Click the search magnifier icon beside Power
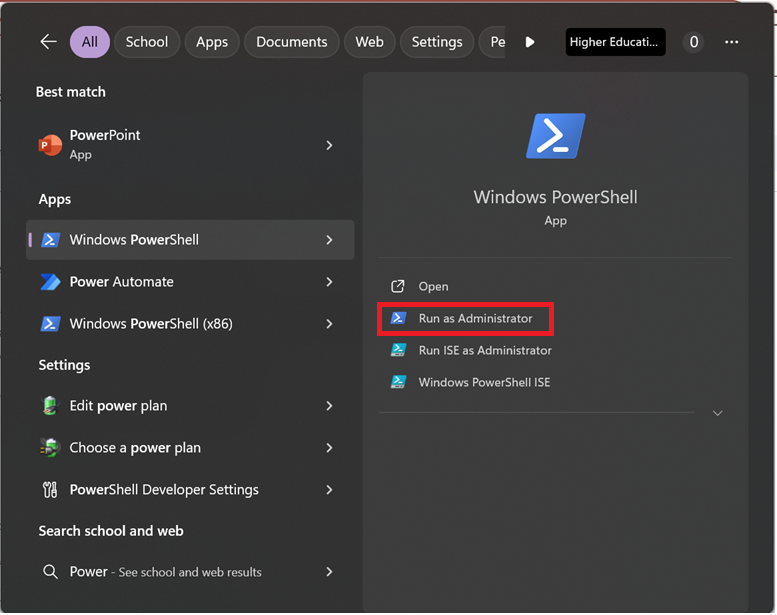The height and width of the screenshot is (615, 777). coord(50,572)
